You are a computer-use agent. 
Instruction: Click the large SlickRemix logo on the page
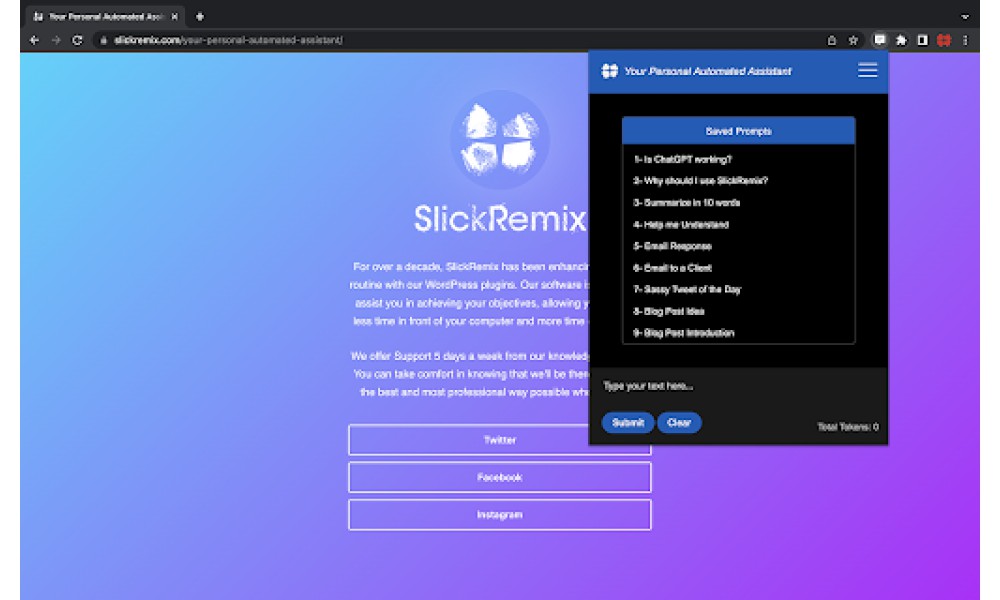499,140
